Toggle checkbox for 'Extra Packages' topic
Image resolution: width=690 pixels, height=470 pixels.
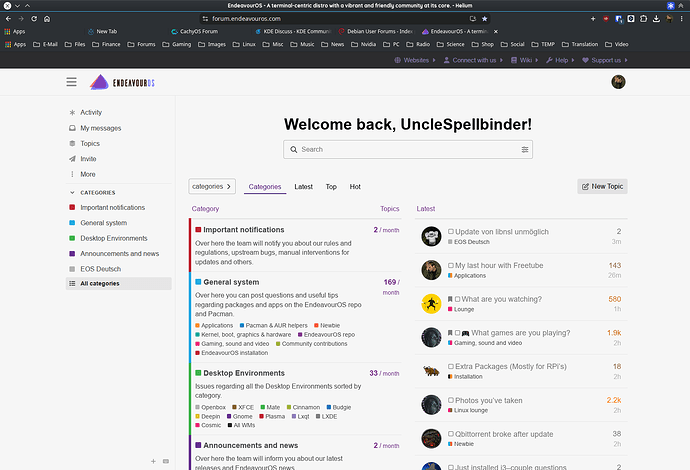(451, 366)
